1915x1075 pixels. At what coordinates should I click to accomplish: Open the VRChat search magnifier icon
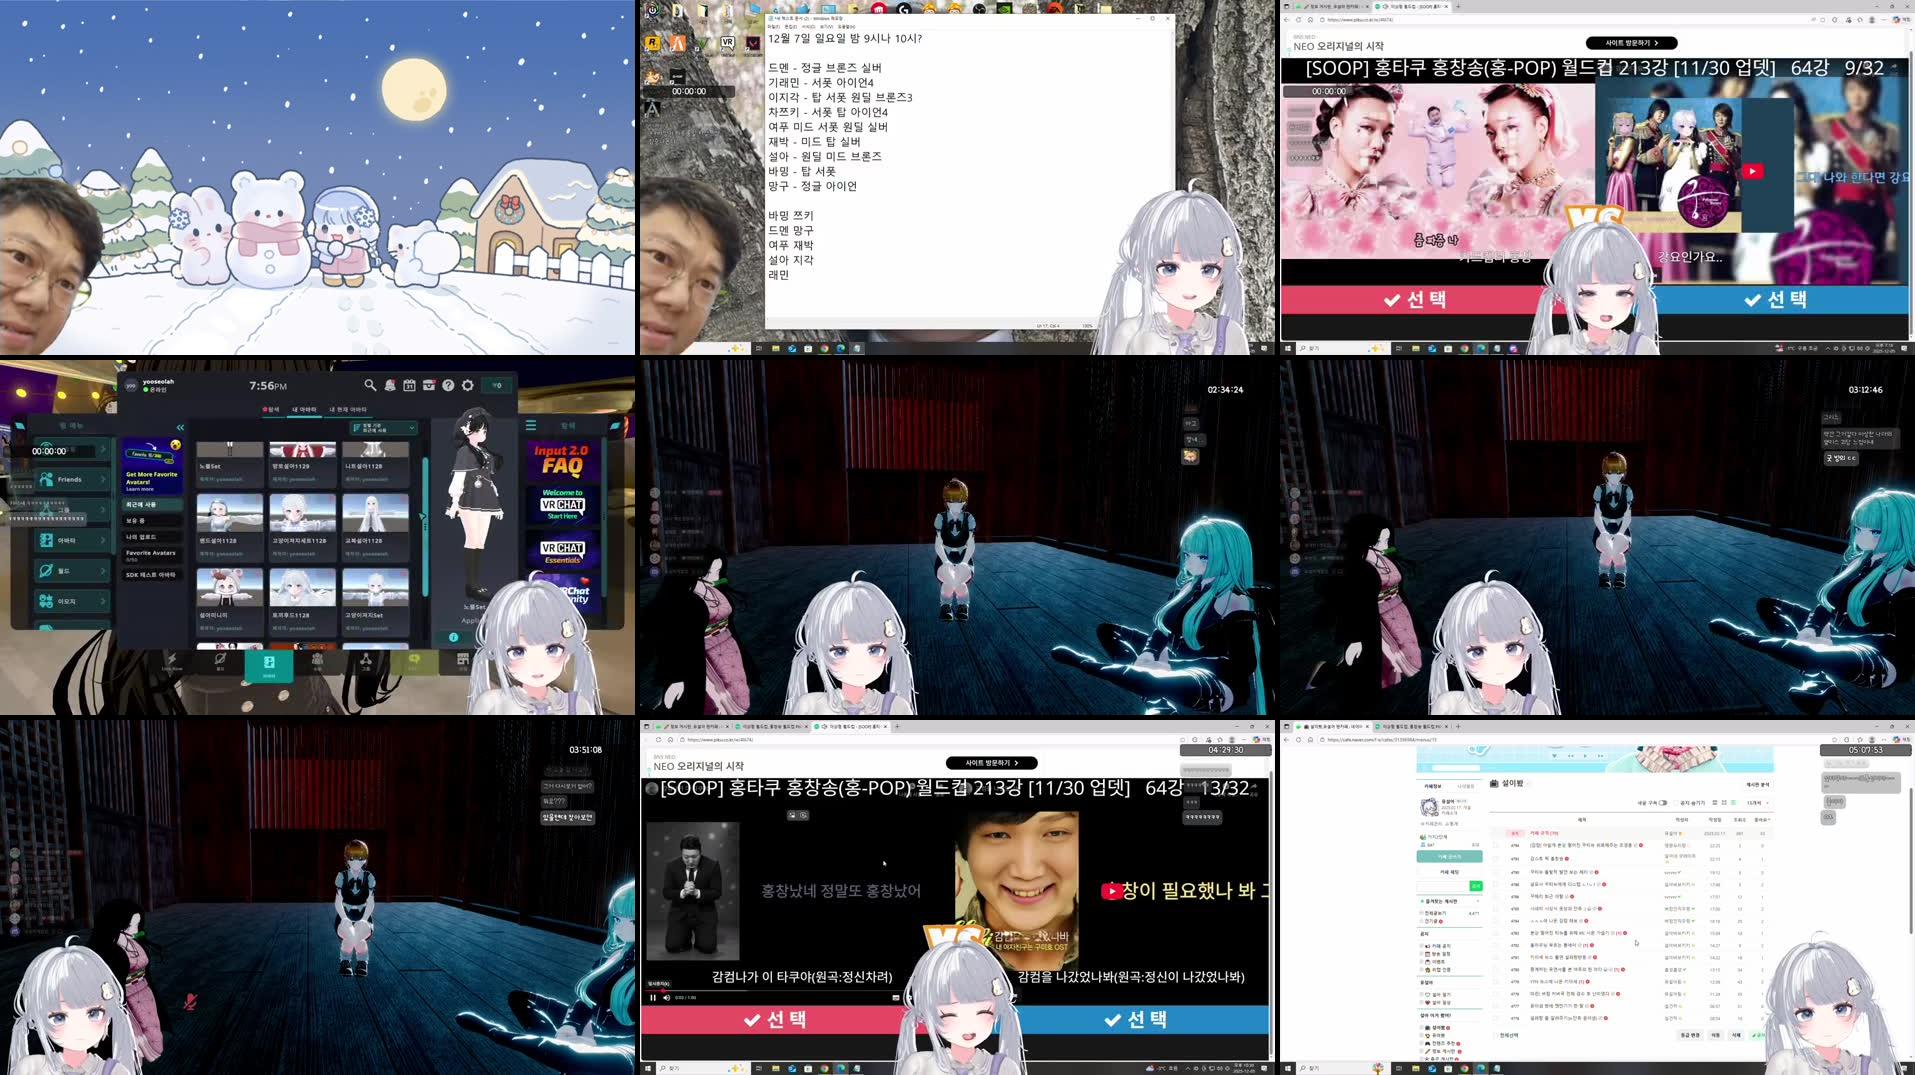pyautogui.click(x=369, y=385)
